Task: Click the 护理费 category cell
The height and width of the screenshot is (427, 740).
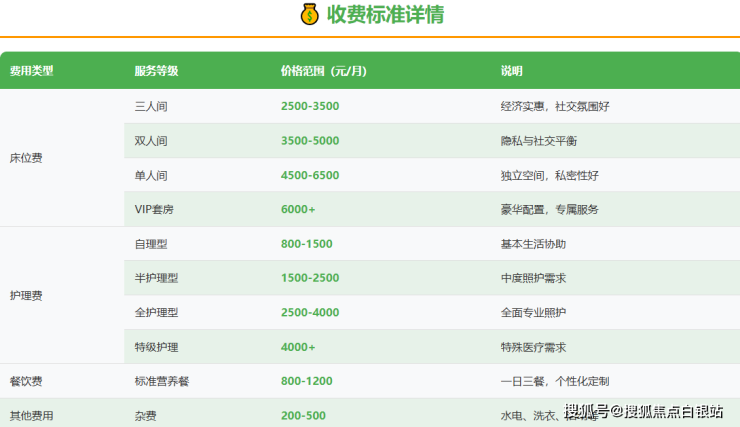Action: pyautogui.click(x=26, y=295)
